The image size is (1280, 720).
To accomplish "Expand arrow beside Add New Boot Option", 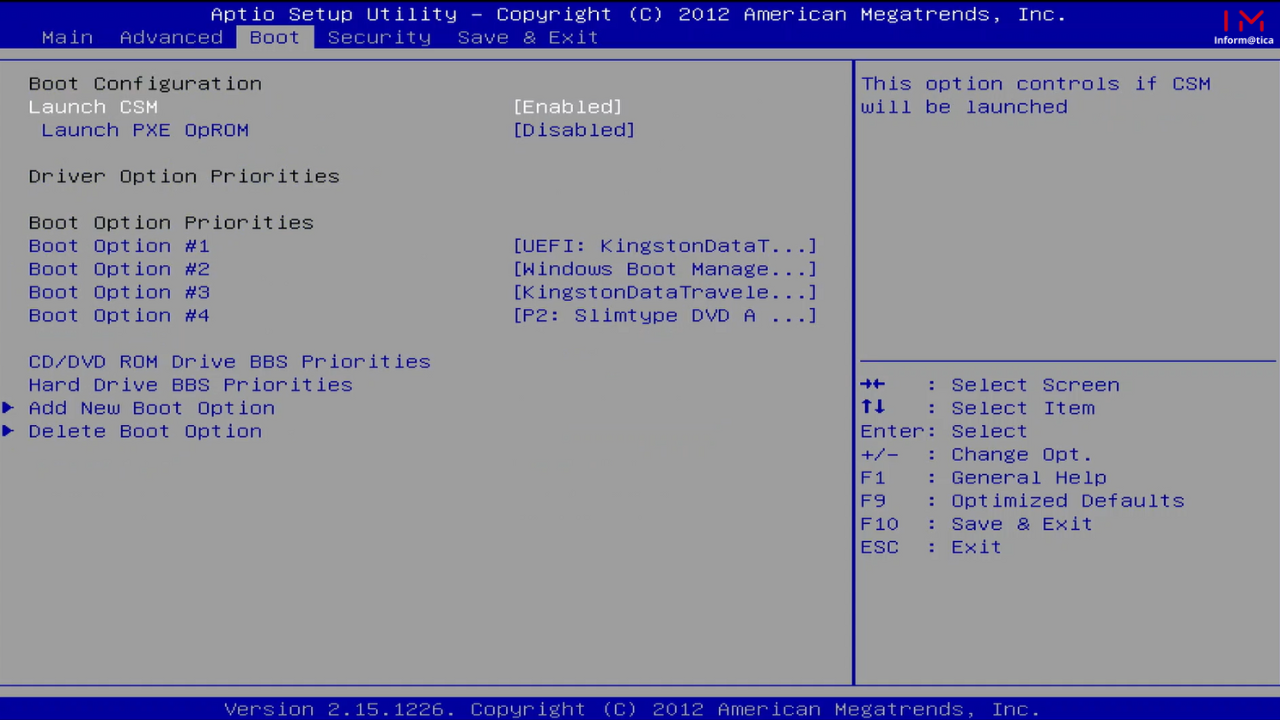I will tap(8, 408).
